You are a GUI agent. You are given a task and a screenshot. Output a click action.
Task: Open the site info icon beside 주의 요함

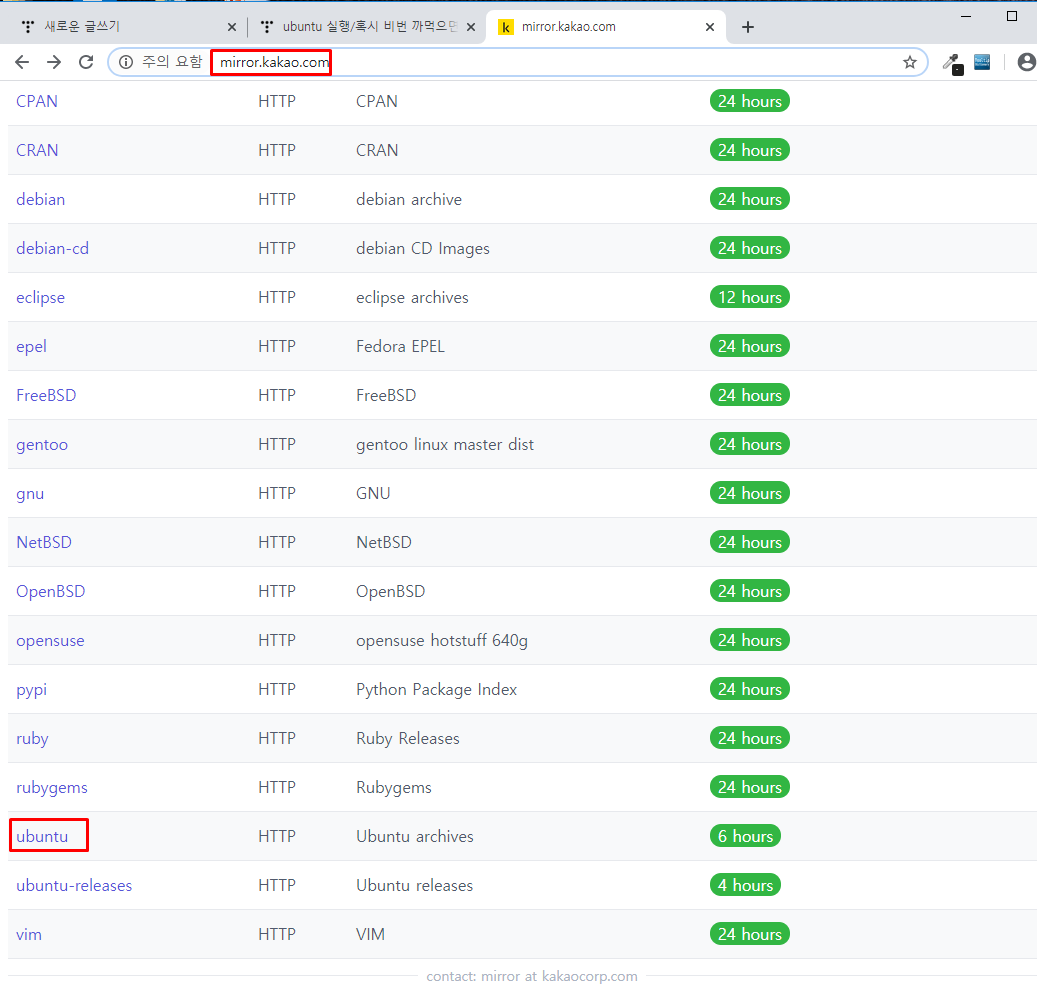coord(126,62)
